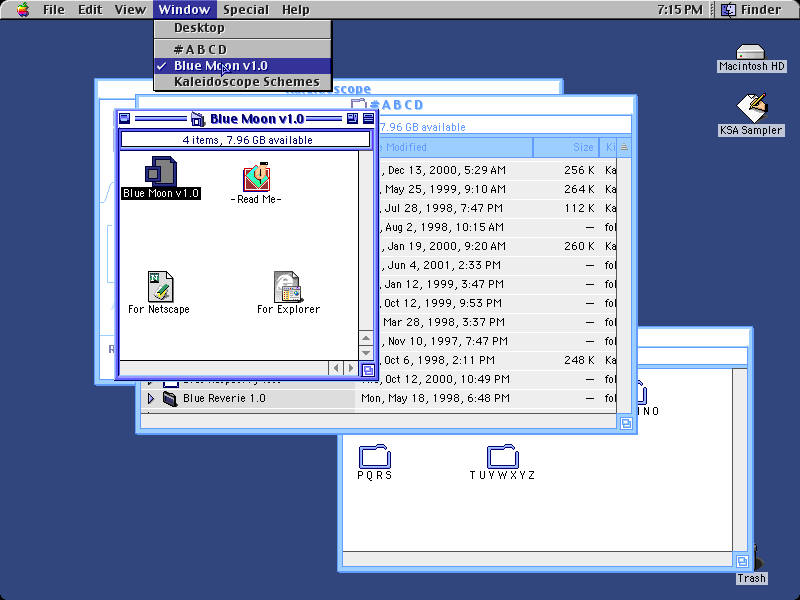Click the date Oct 12, 2000, 10:49 PM
This screenshot has width=800, height=600.
[447, 379]
